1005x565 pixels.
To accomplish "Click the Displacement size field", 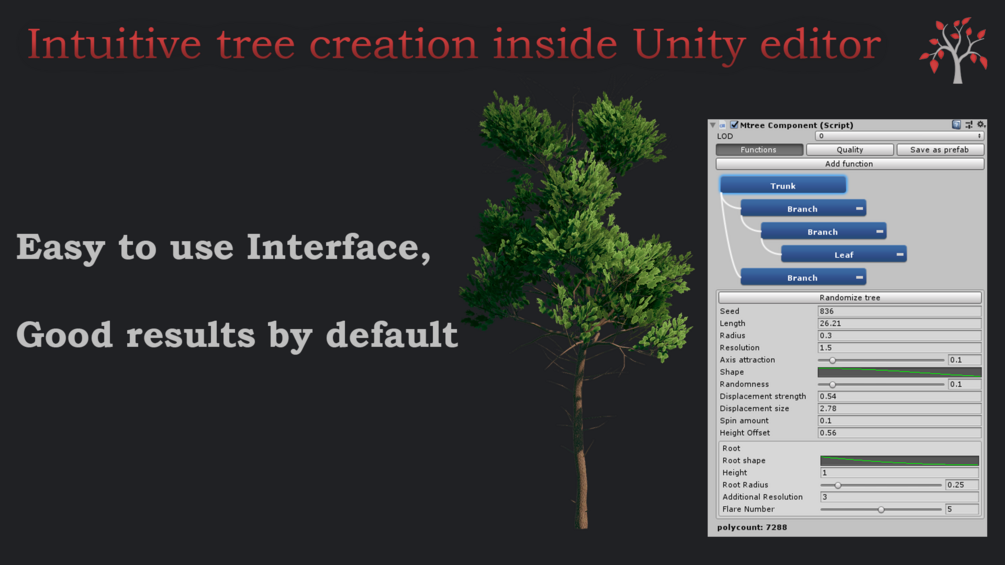I will click(x=899, y=409).
